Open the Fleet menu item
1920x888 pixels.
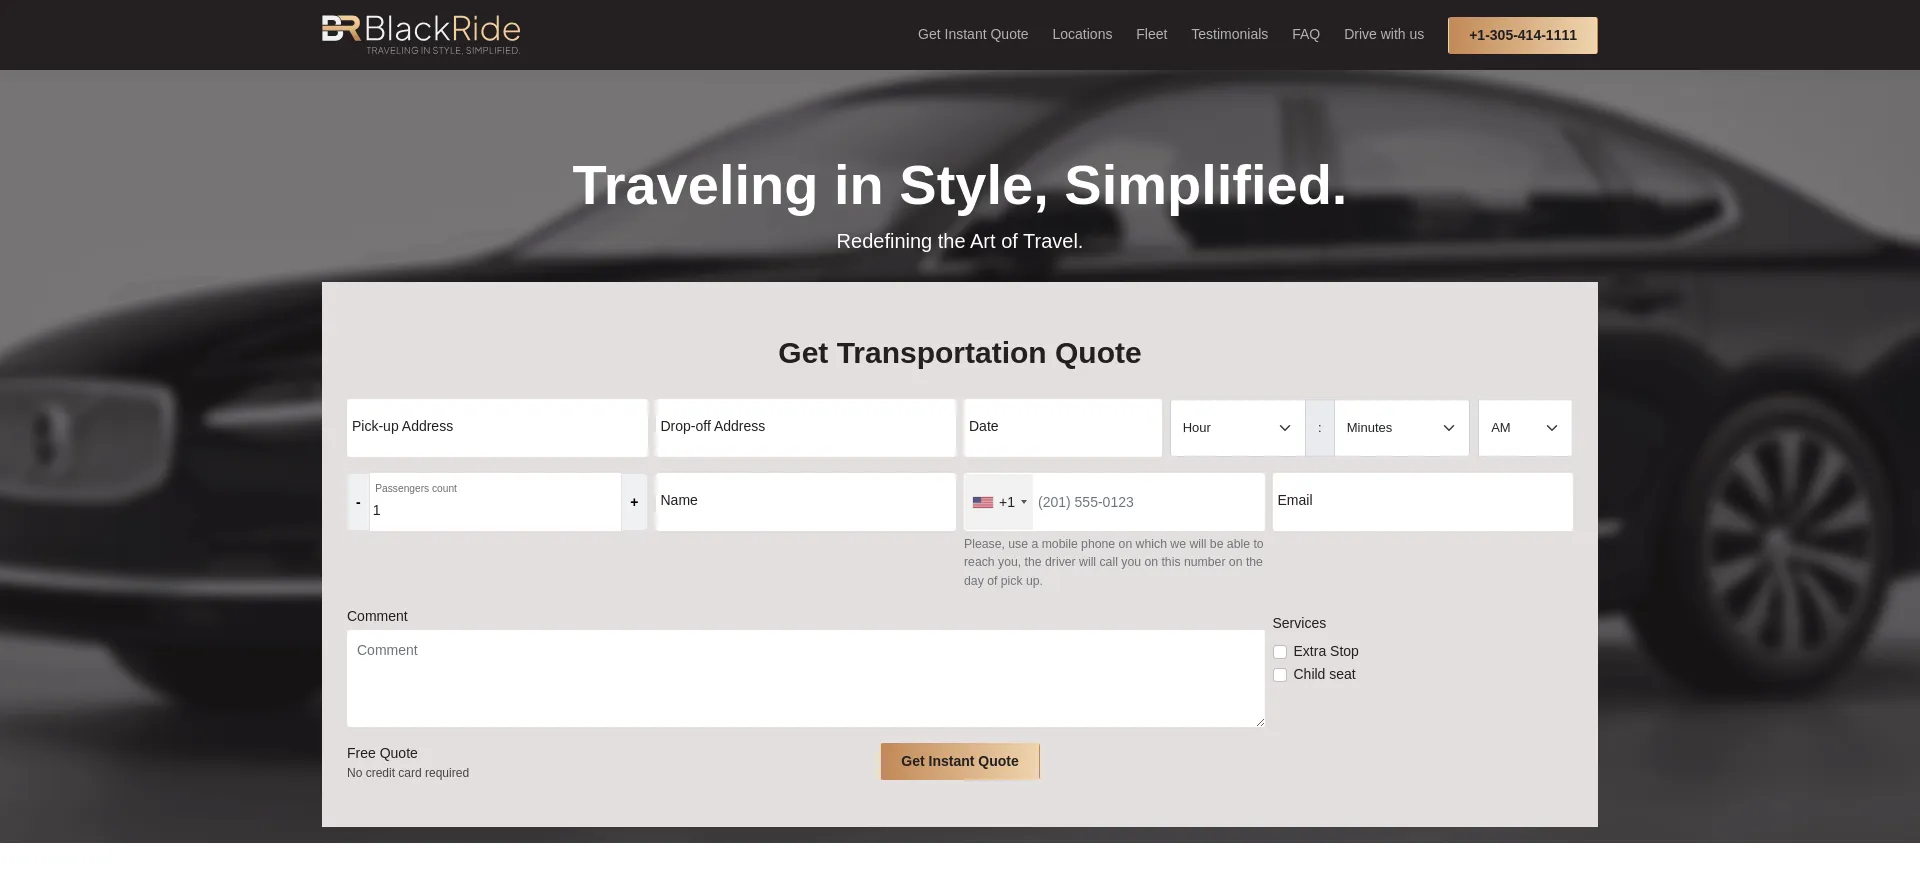pos(1151,34)
